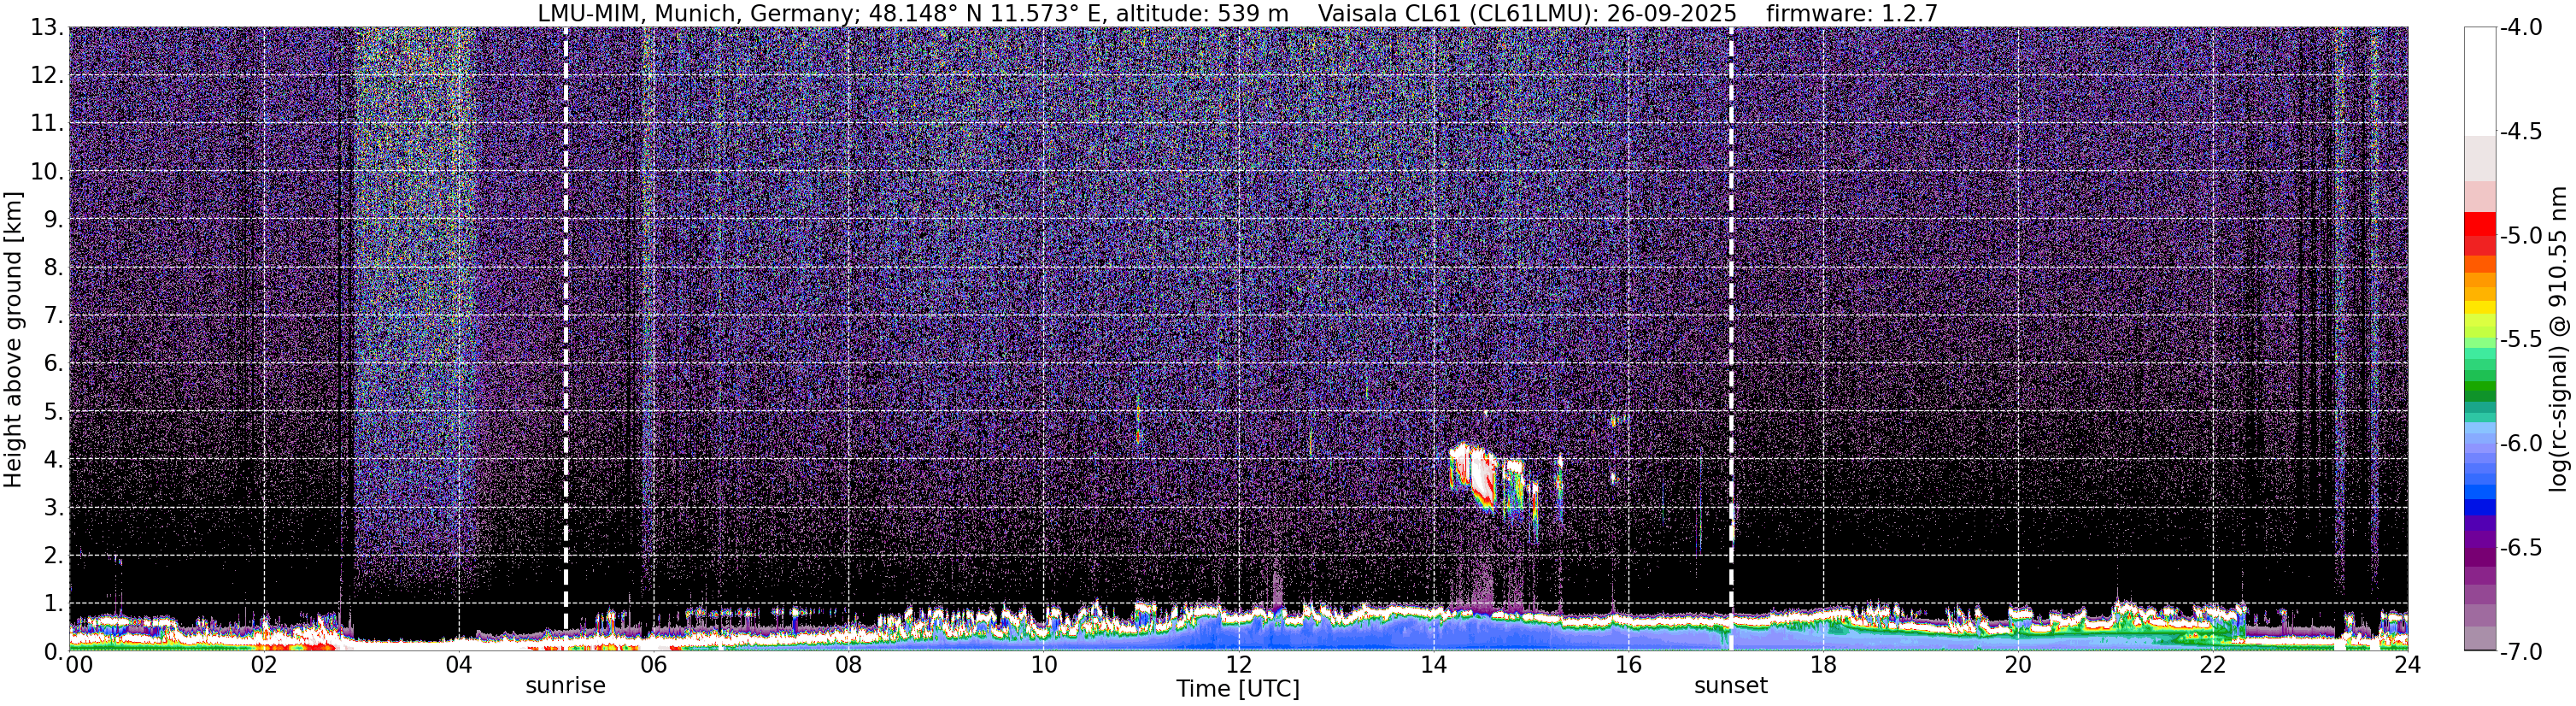Select the 'sunrise' label below the time axis

coord(566,686)
